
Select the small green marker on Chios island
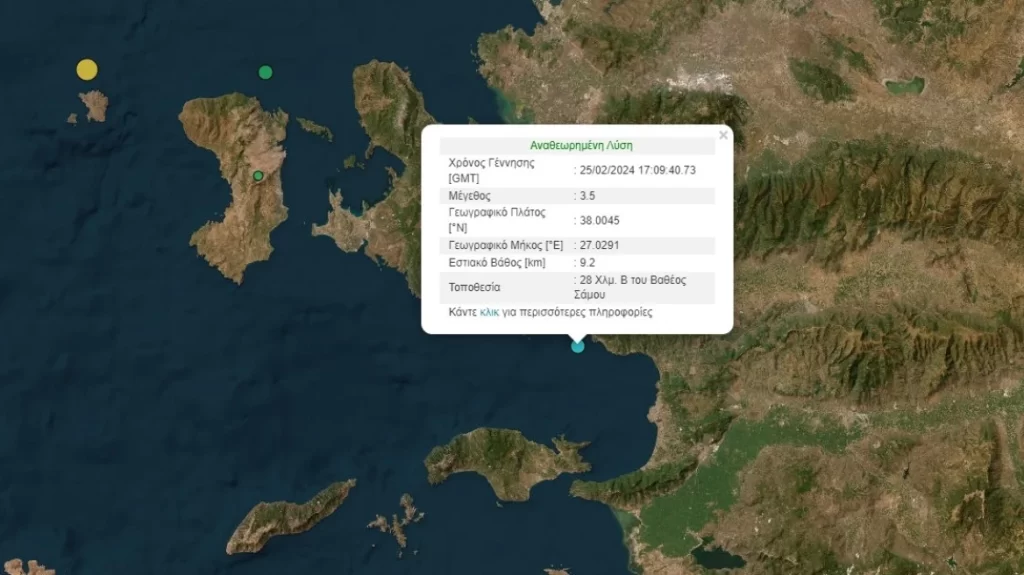pos(258,176)
